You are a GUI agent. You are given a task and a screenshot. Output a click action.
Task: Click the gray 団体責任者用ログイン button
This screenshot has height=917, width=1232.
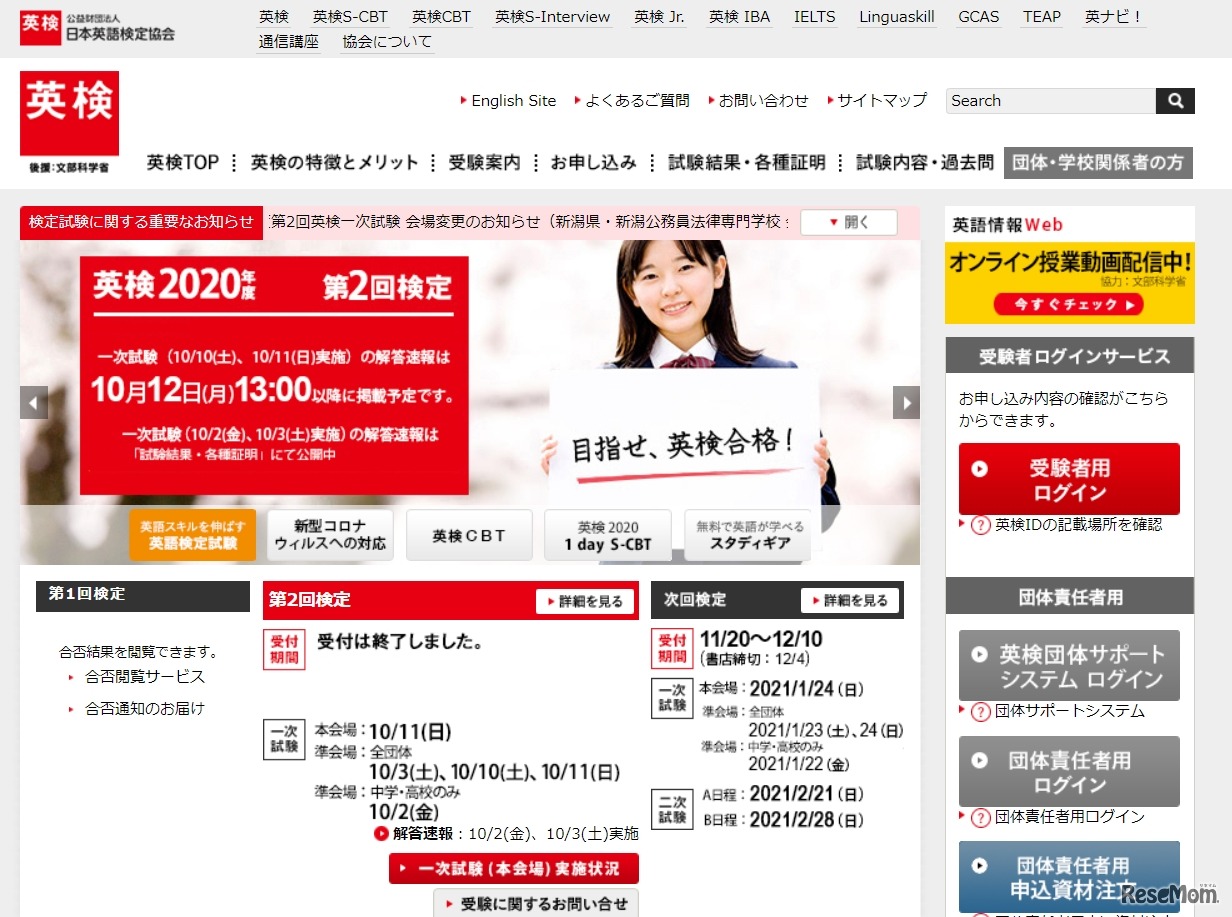coord(1069,771)
